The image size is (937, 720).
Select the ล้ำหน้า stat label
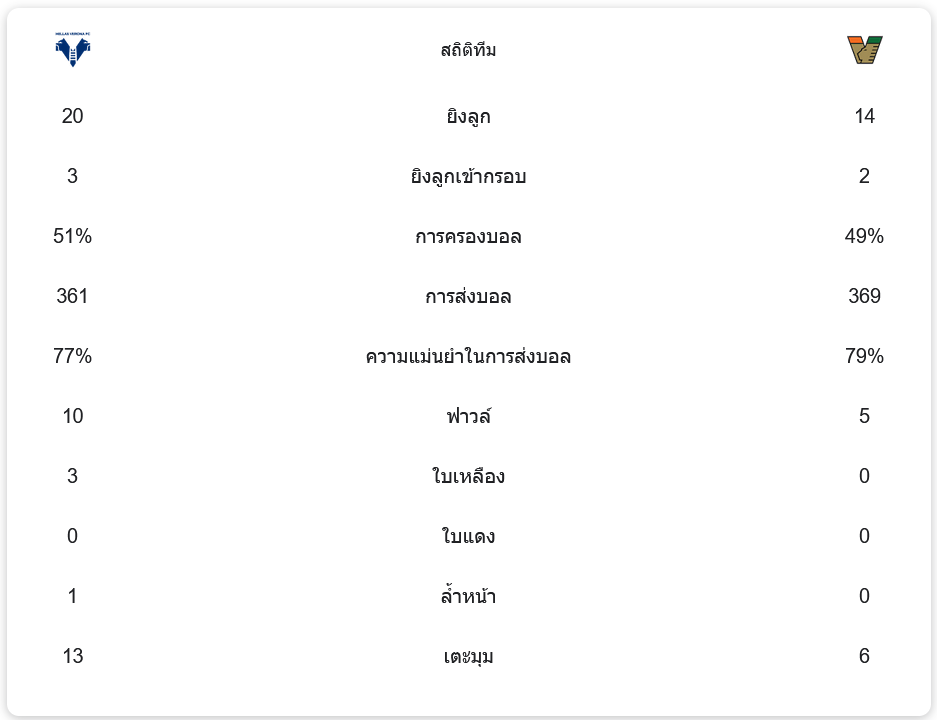click(468, 597)
